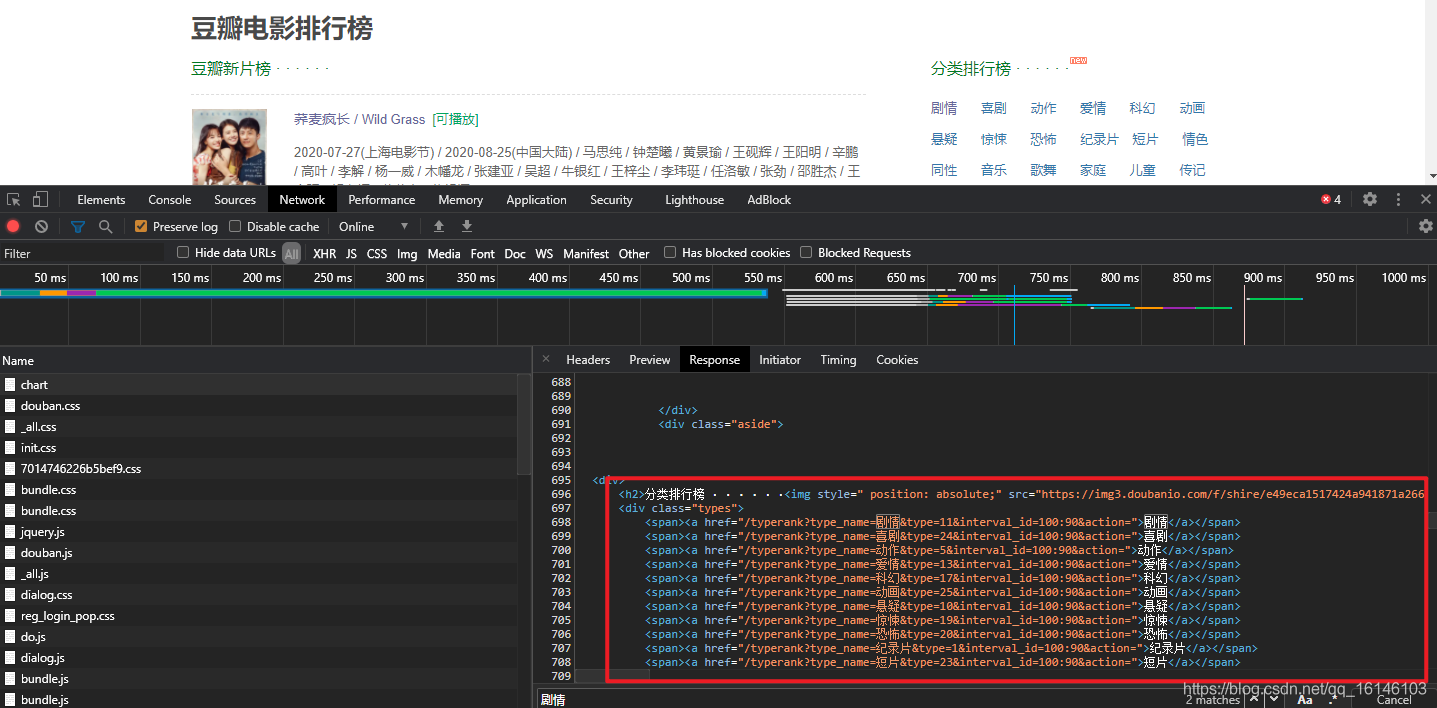
Task: Clear the network log
Action: click(41, 227)
